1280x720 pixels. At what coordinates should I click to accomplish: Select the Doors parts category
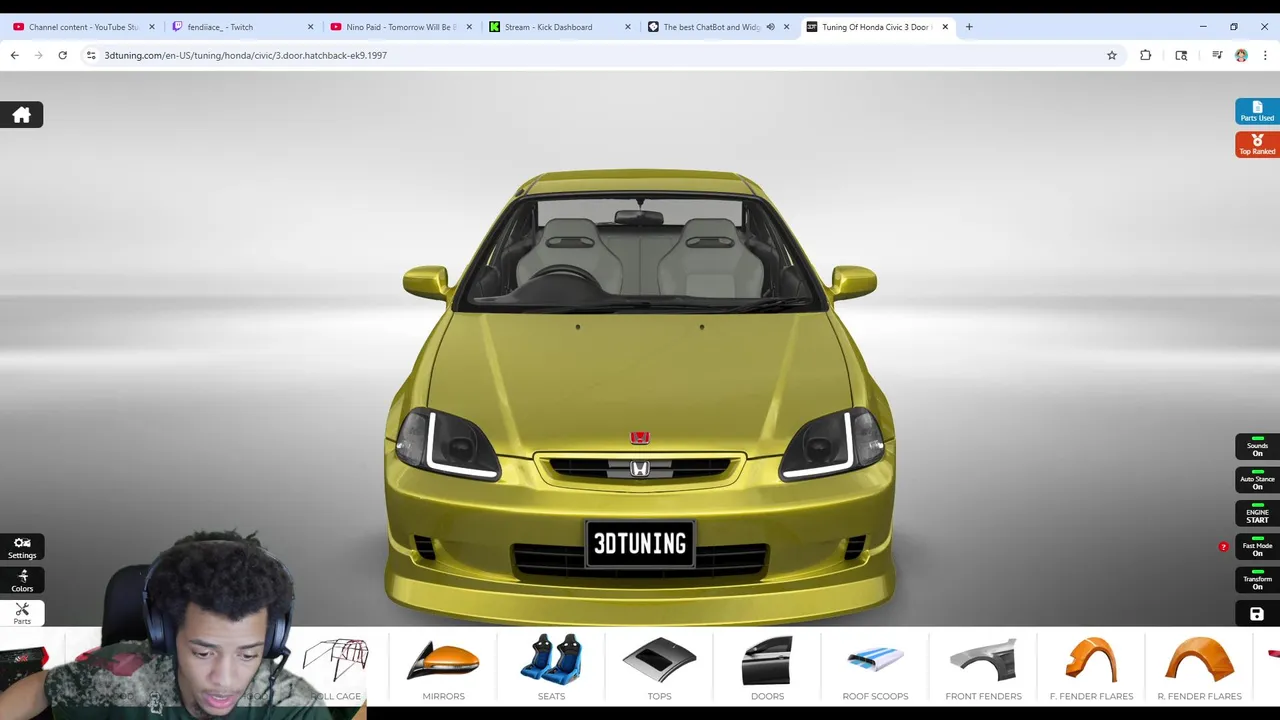[767, 668]
